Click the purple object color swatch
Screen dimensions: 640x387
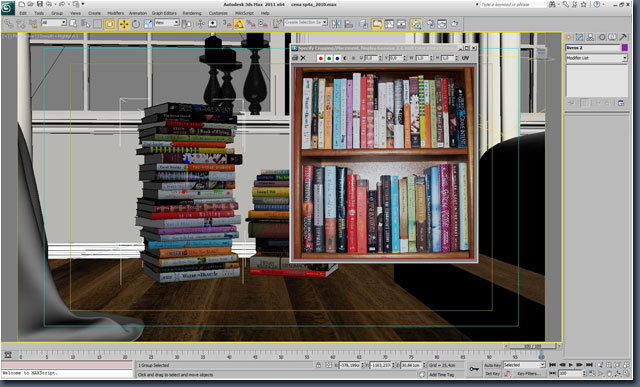point(624,48)
